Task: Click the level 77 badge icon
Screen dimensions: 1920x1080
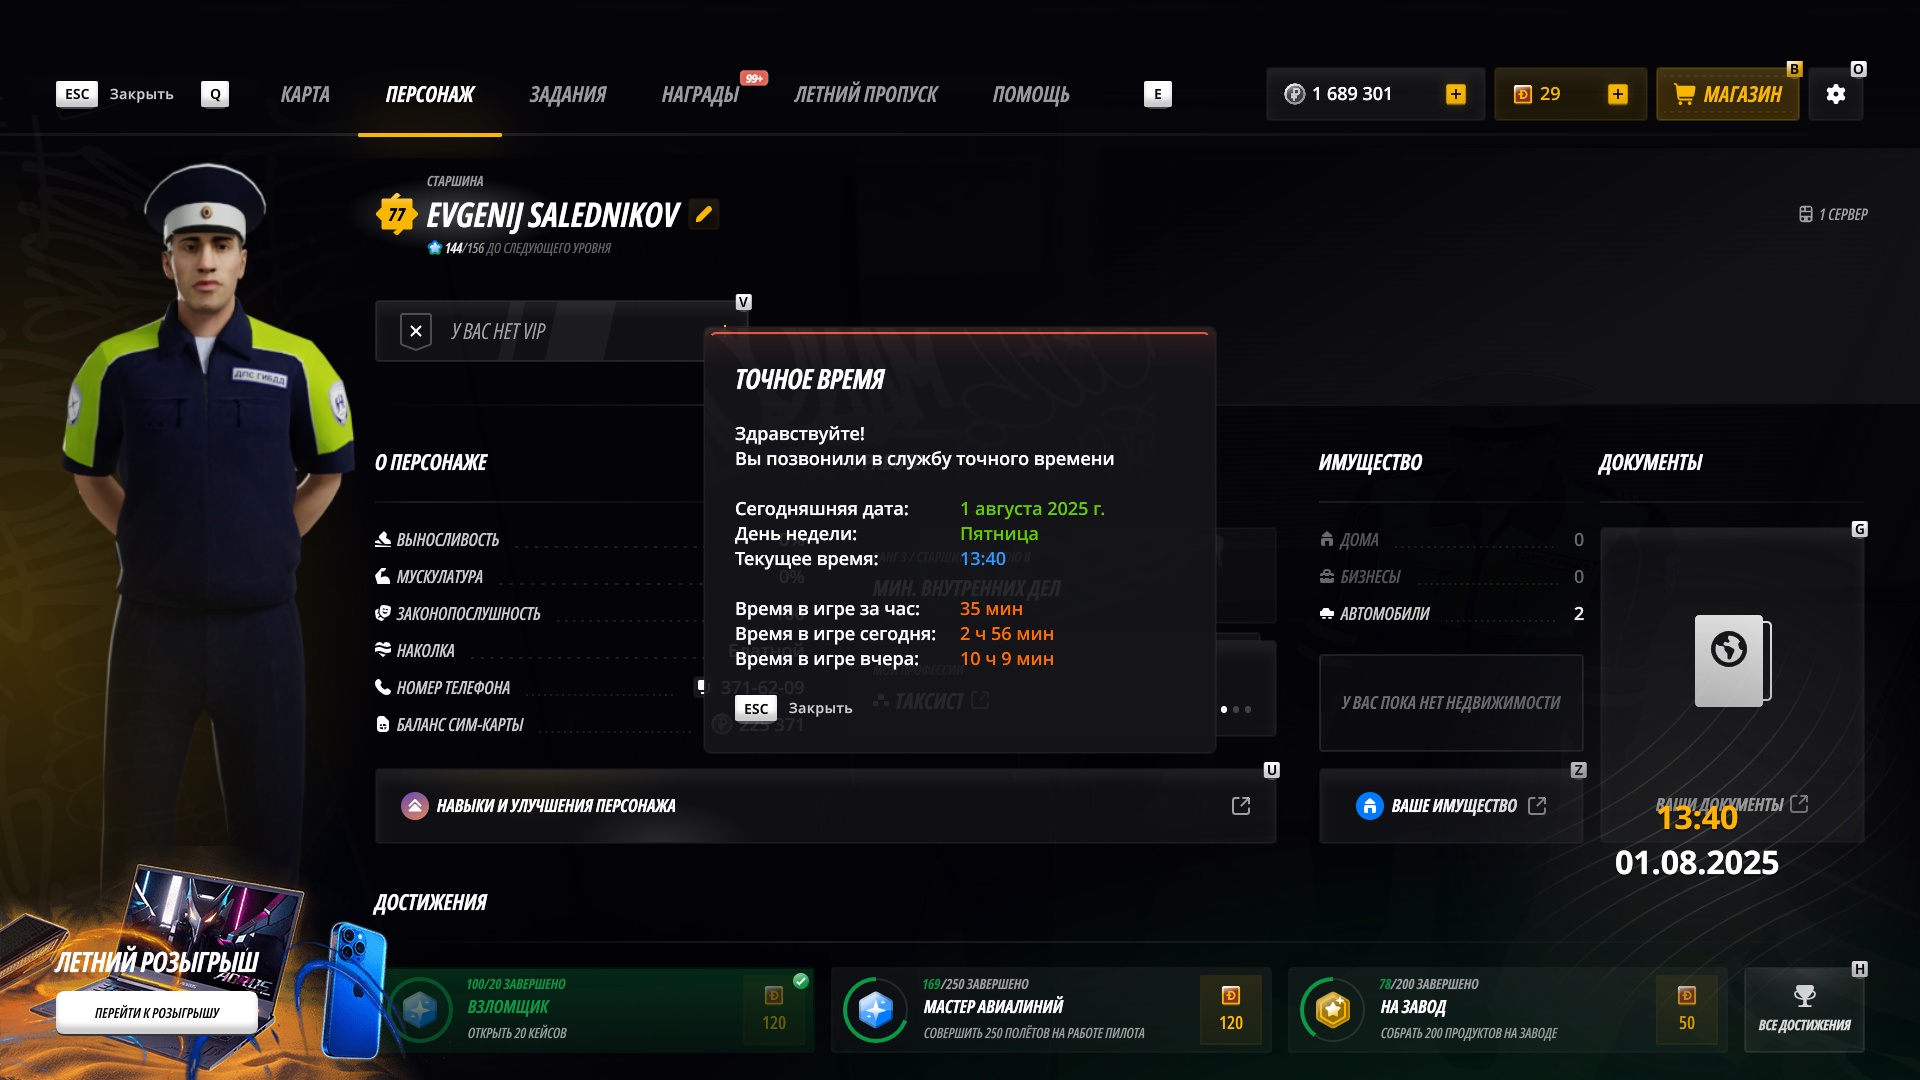Action: (397, 214)
